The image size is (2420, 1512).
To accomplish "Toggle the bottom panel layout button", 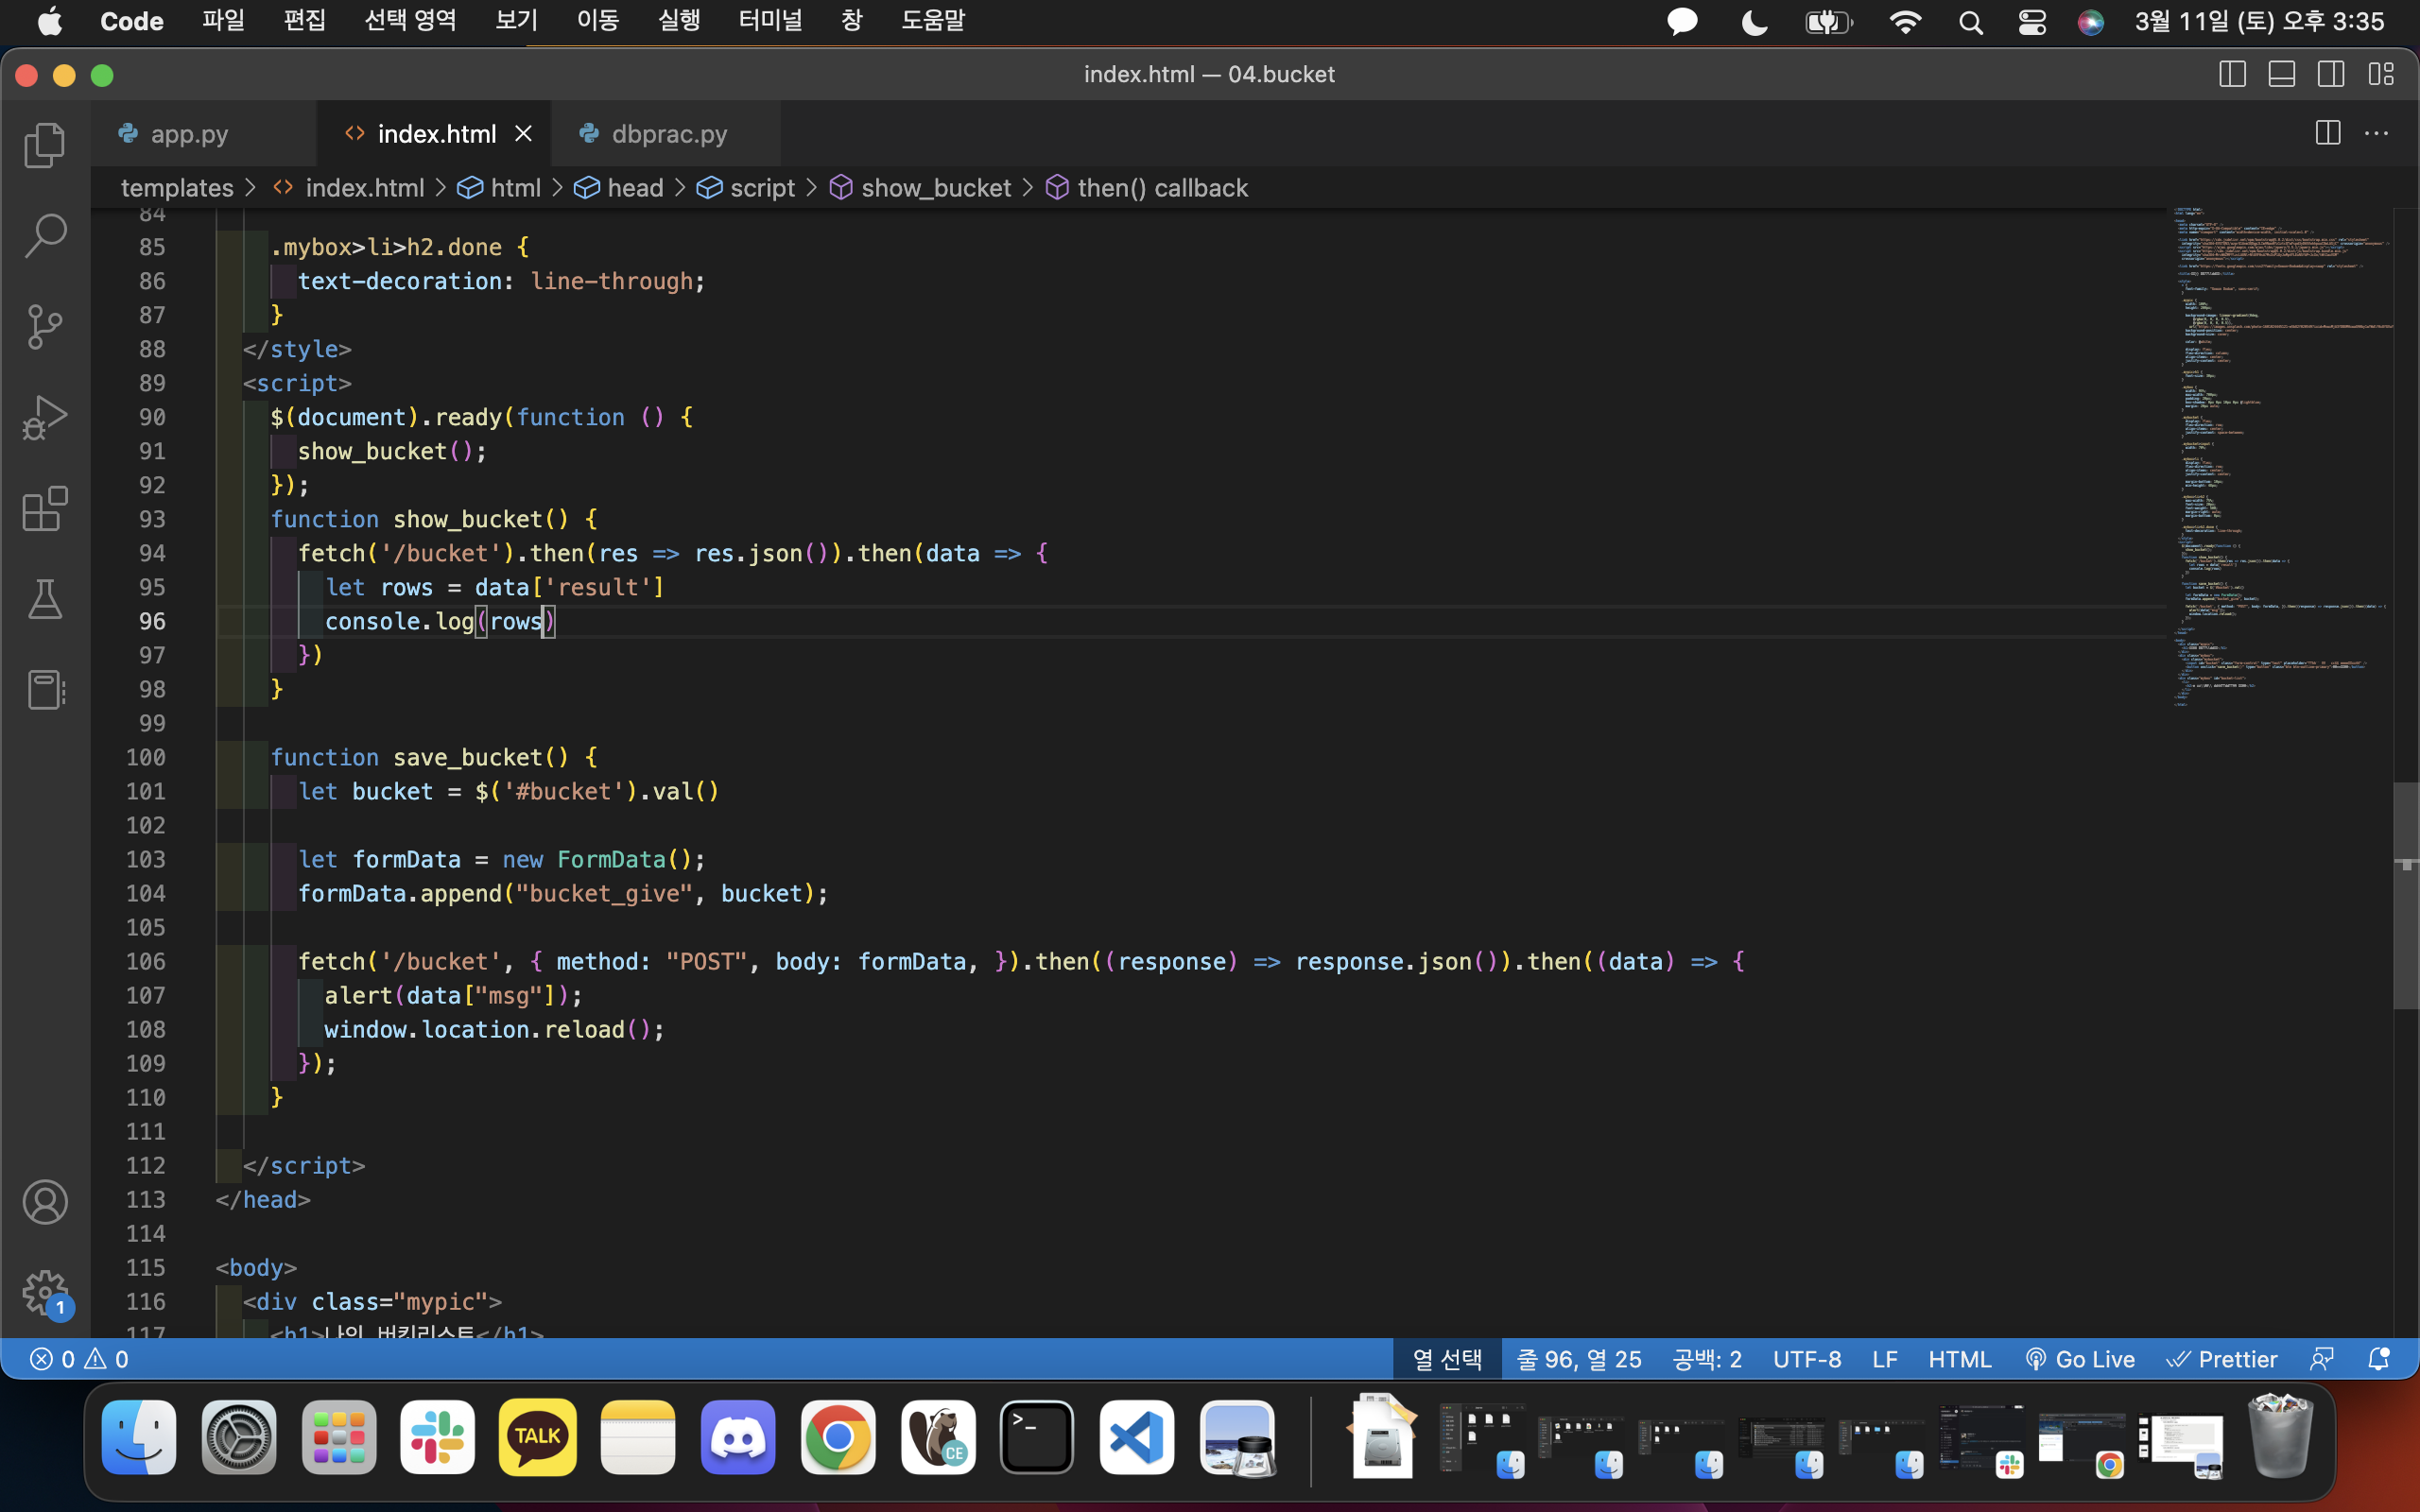I will click(x=2282, y=74).
